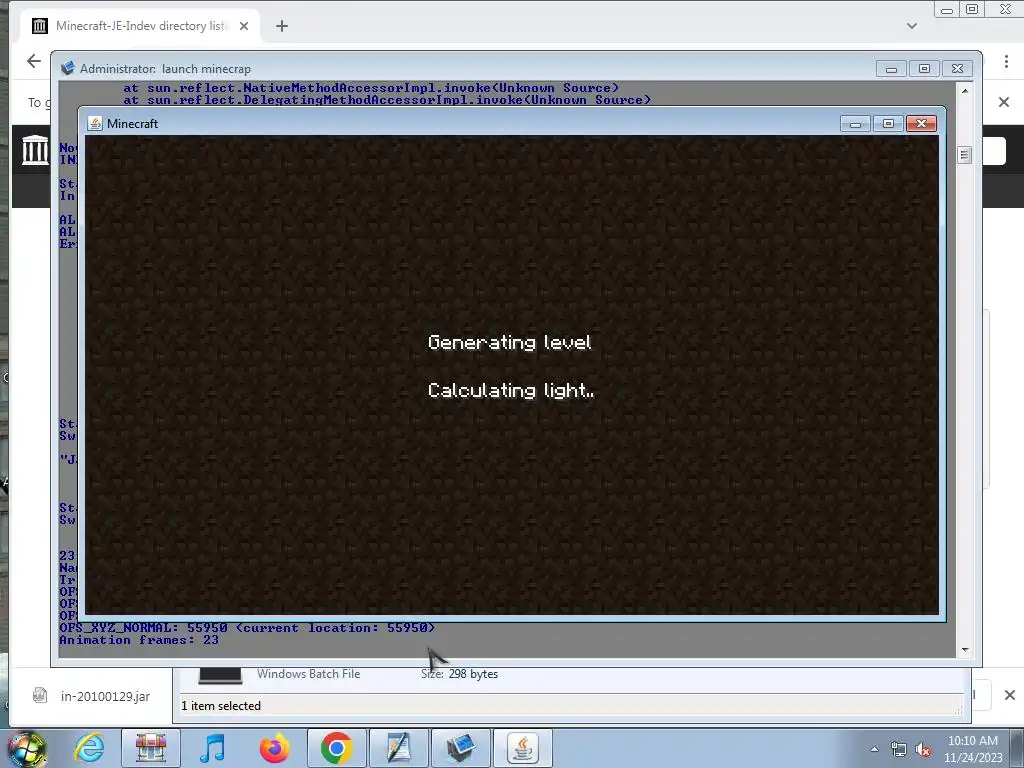Open the Chrome three-dot menu
The image size is (1024, 768).
pyautogui.click(x=1006, y=61)
